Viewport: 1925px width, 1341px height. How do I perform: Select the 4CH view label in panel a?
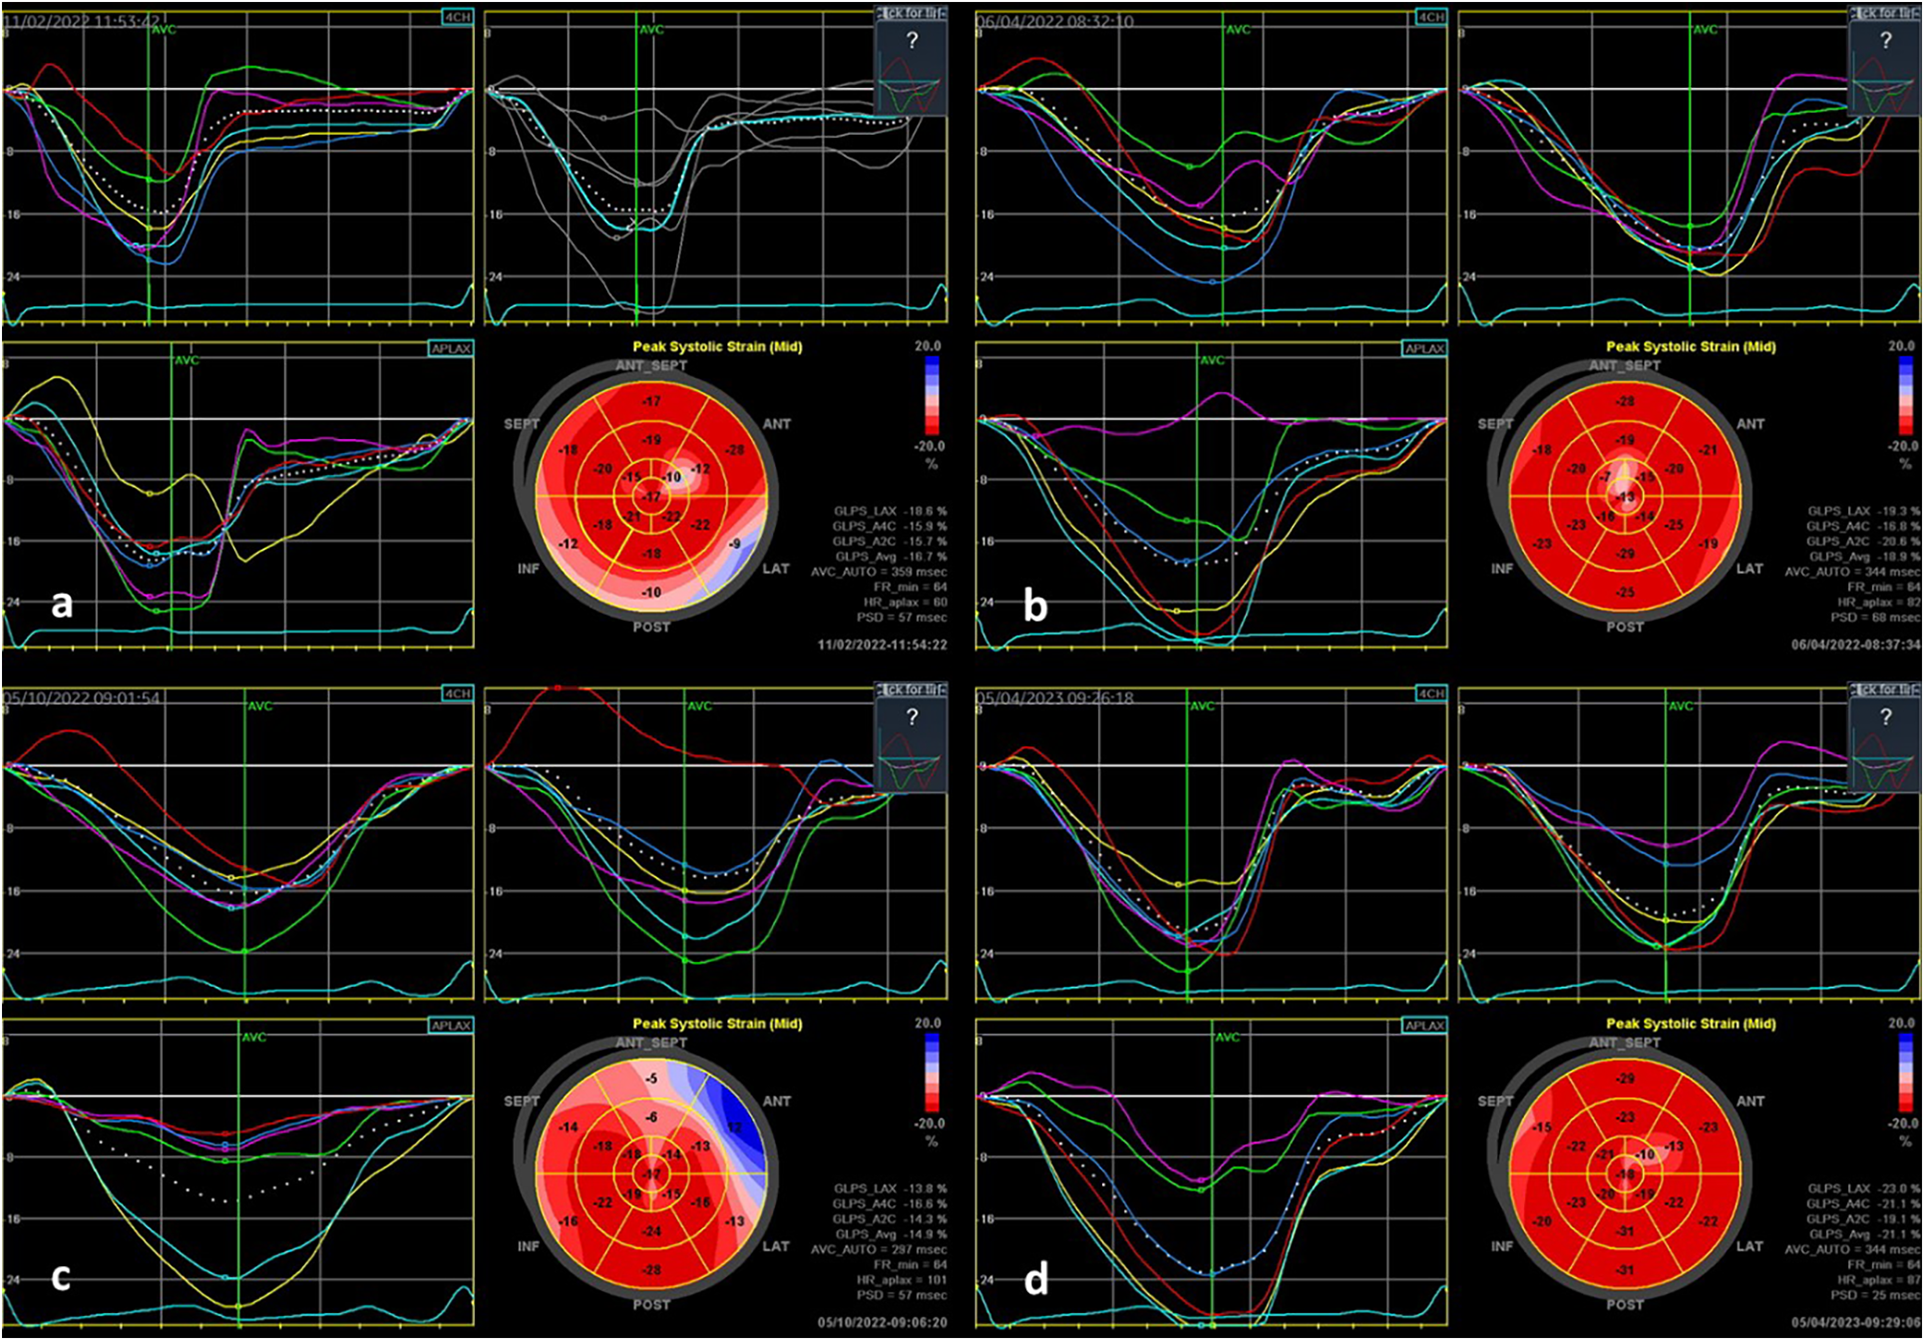(458, 18)
